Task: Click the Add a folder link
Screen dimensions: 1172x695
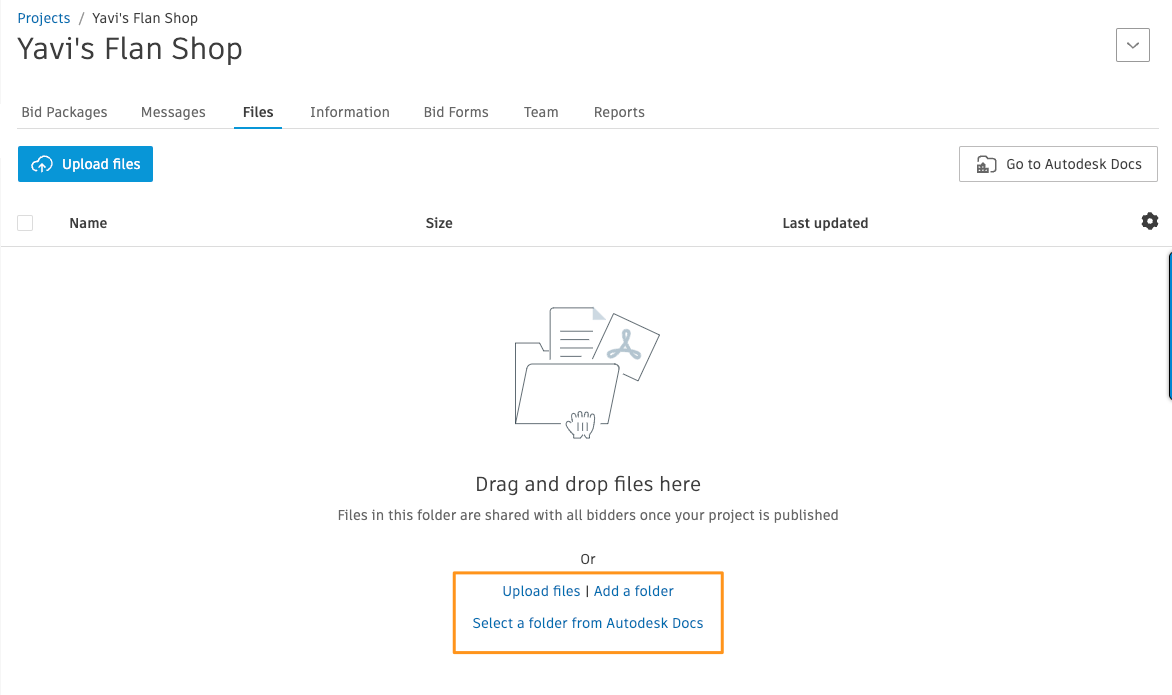Action: pyautogui.click(x=634, y=591)
